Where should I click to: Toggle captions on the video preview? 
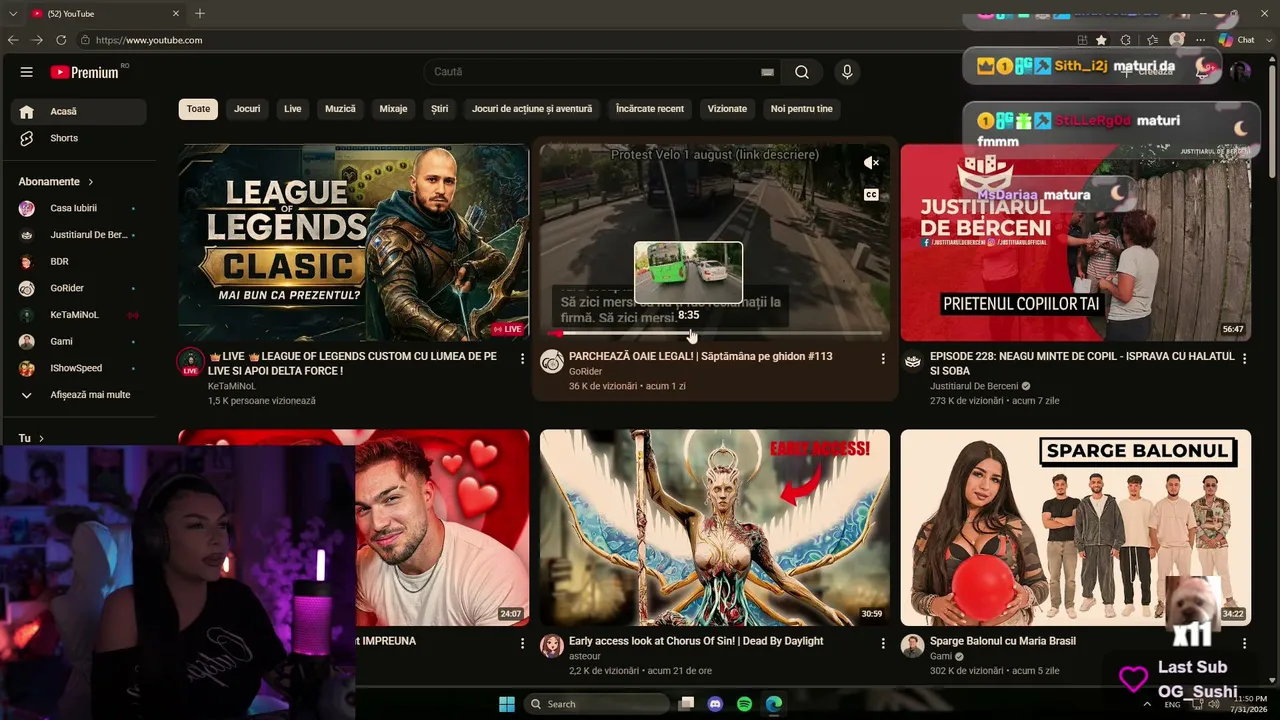pyautogui.click(x=871, y=195)
